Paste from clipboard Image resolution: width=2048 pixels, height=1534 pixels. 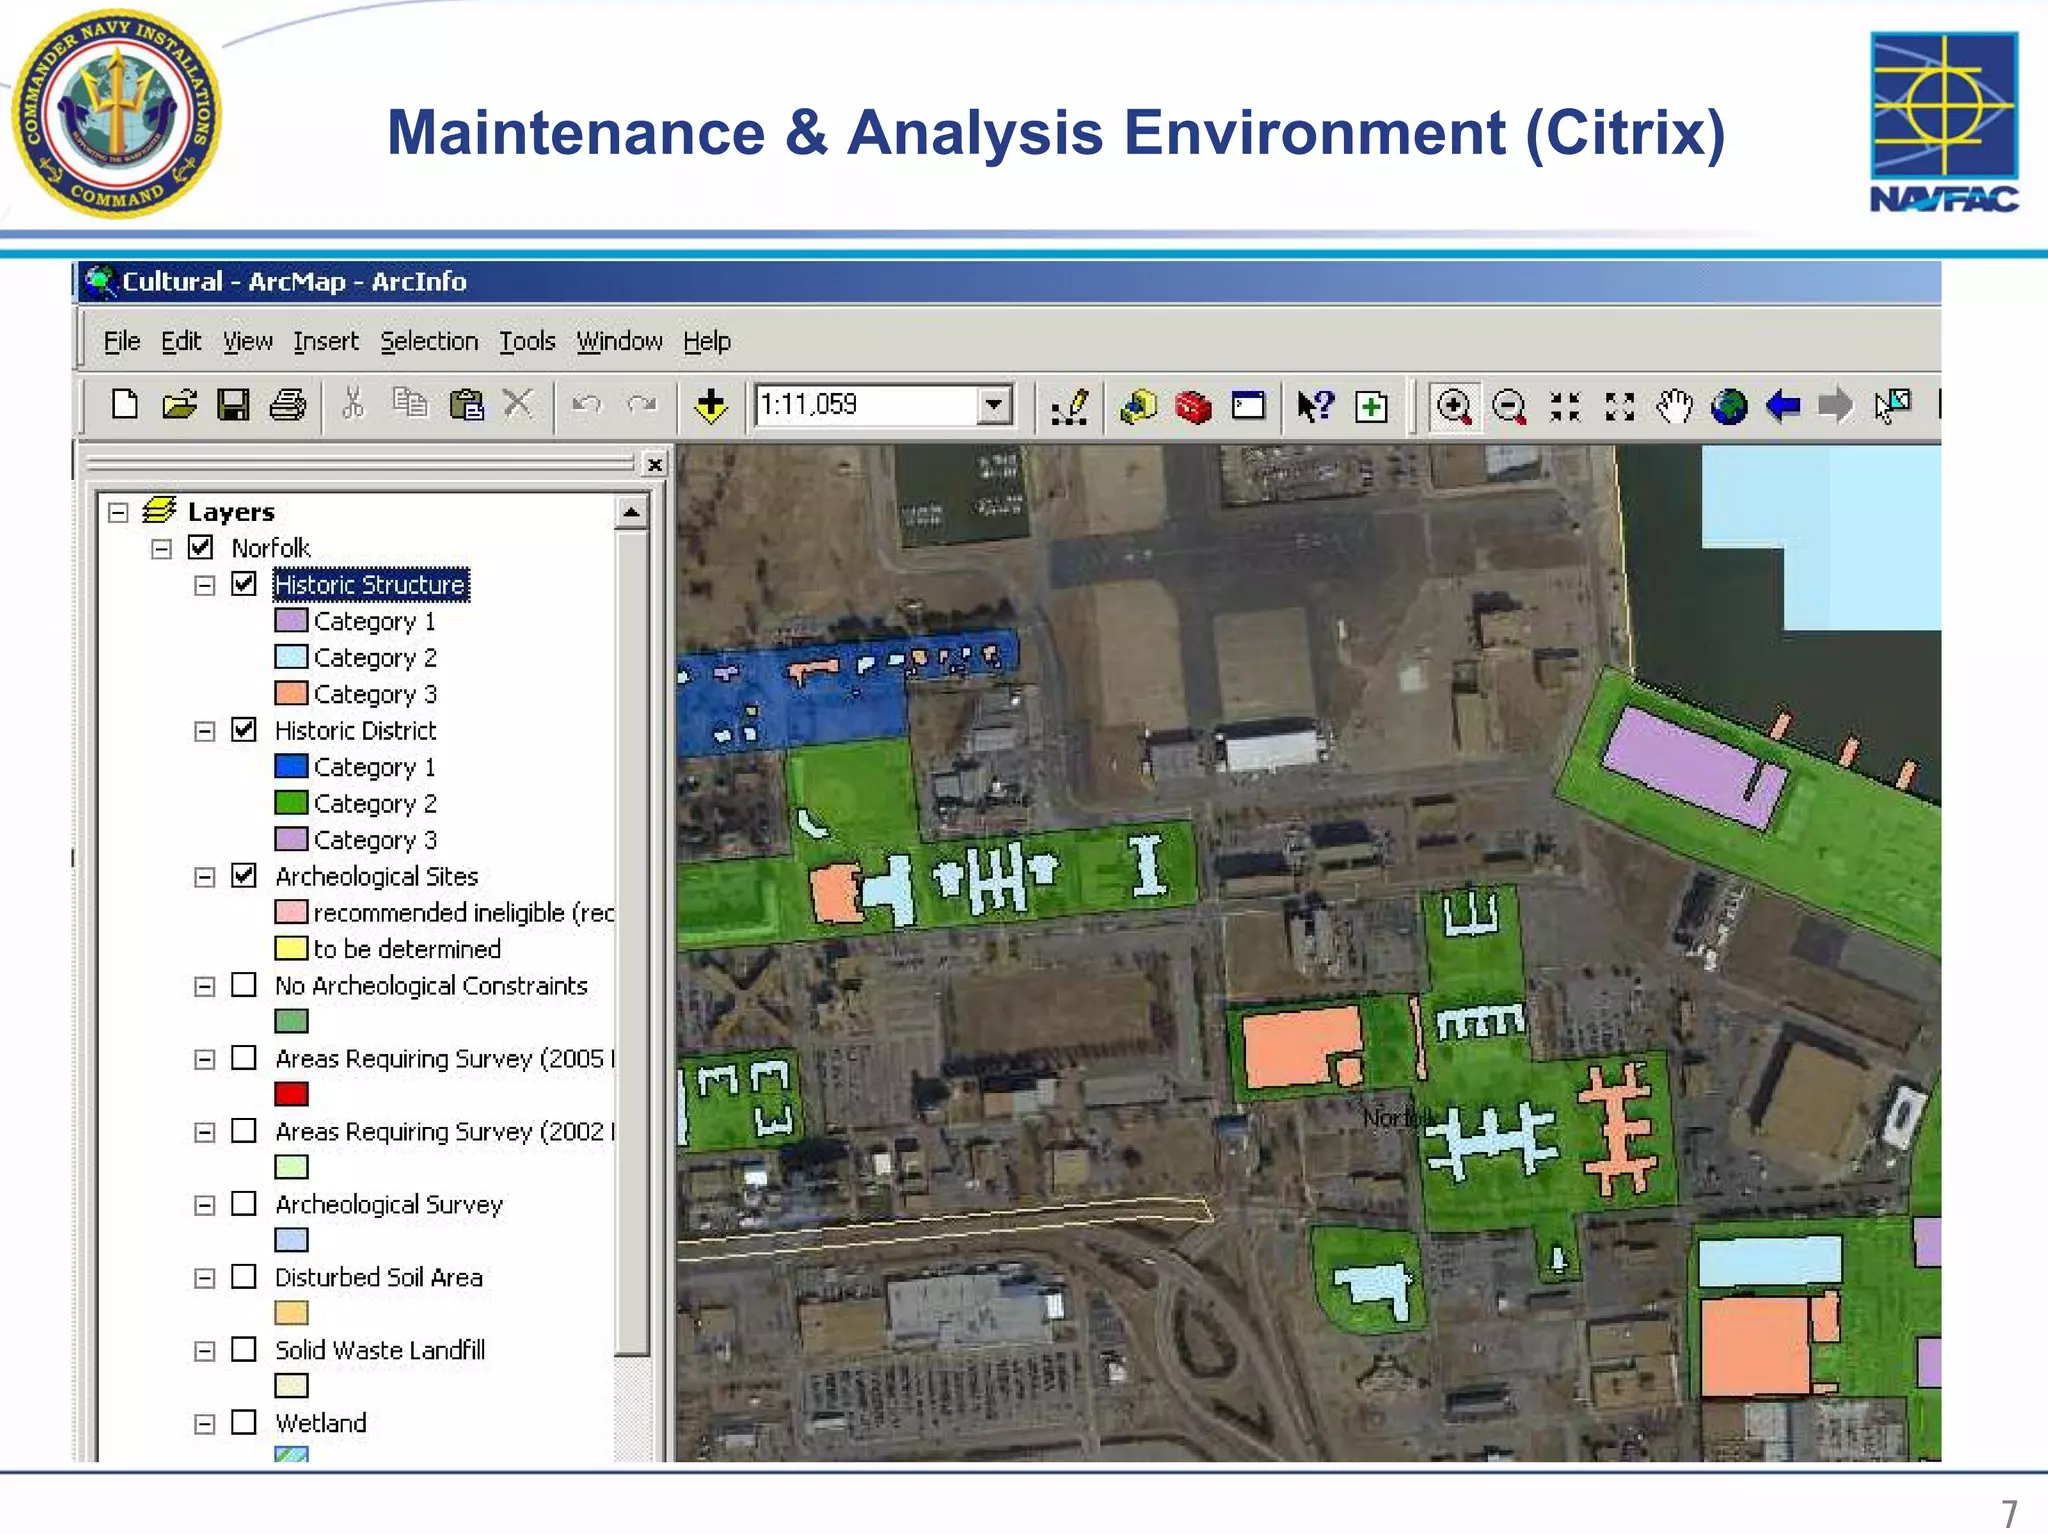click(x=466, y=405)
